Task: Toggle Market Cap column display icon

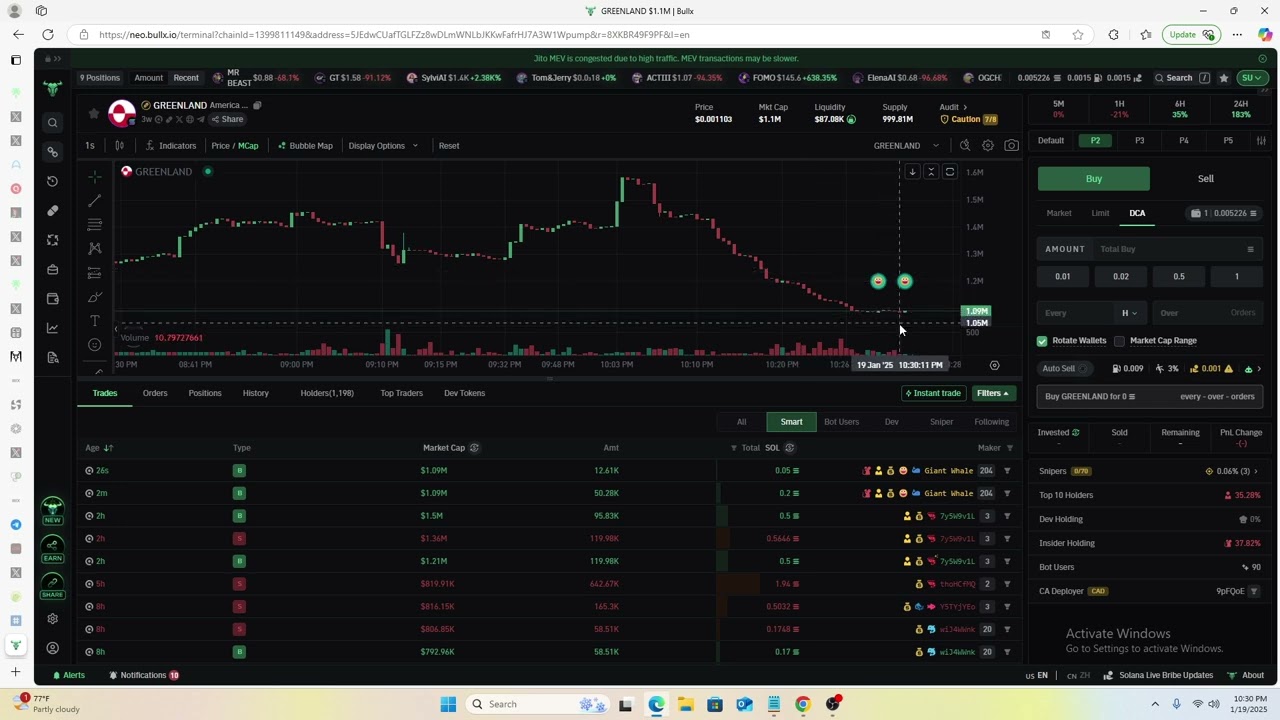Action: pos(474,448)
